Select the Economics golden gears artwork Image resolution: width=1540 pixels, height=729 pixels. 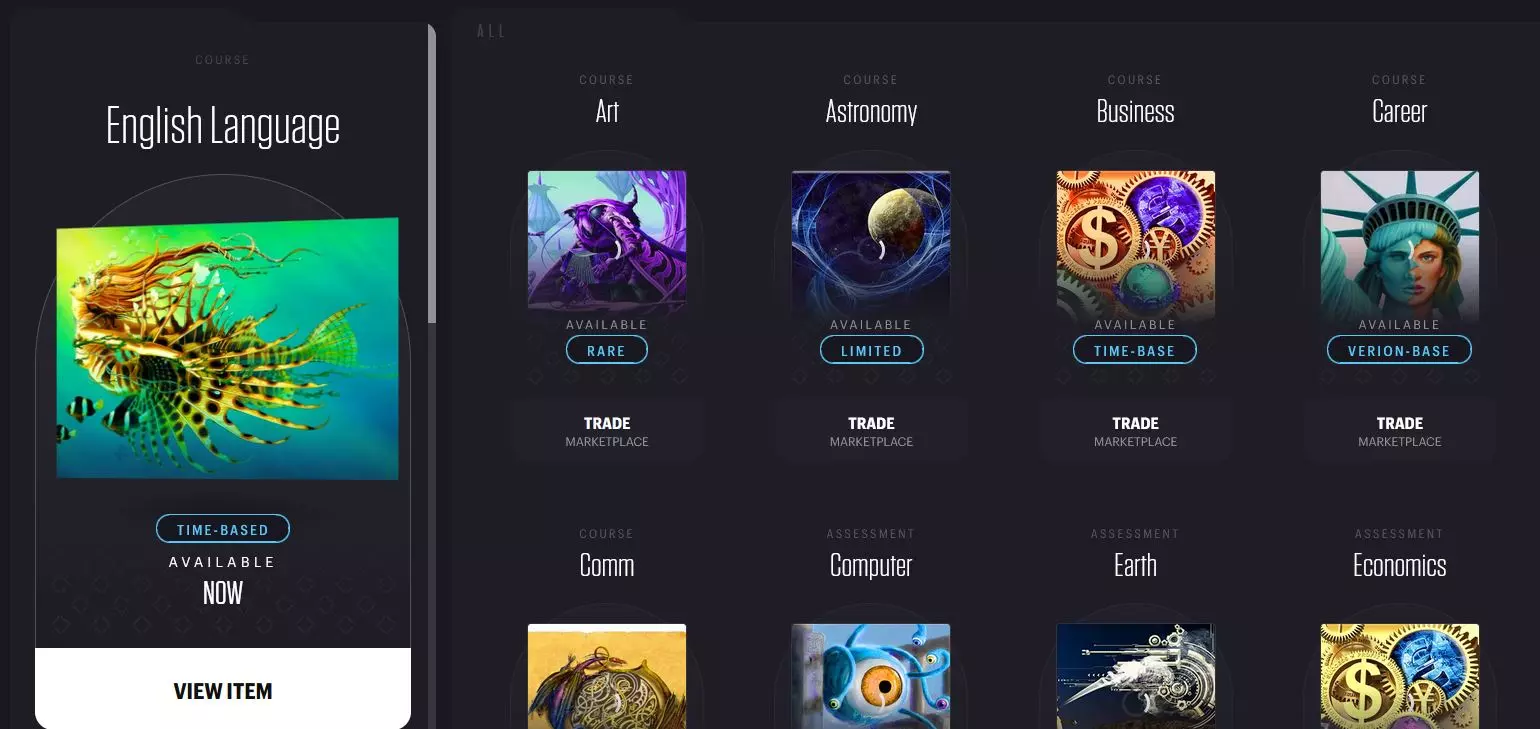tap(1400, 676)
